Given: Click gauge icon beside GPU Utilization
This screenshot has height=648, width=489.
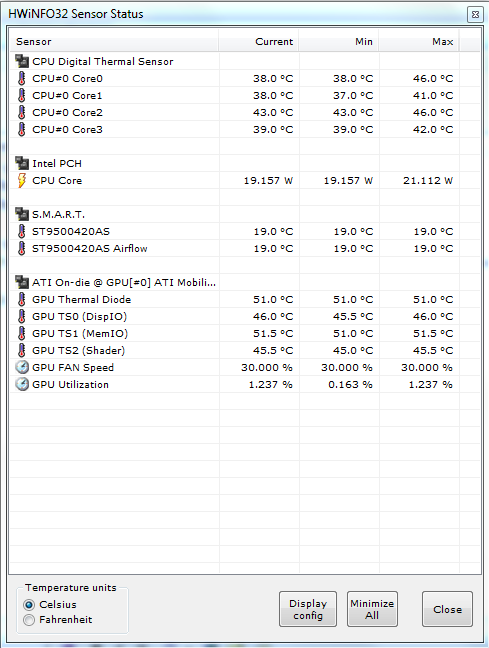Looking at the screenshot, I should pos(22,384).
